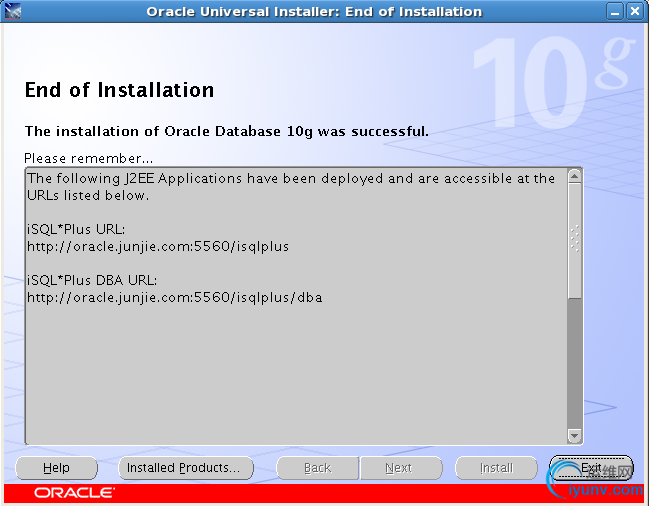Close the Oracle Universal Installer window
The image size is (649, 506).
coord(635,11)
